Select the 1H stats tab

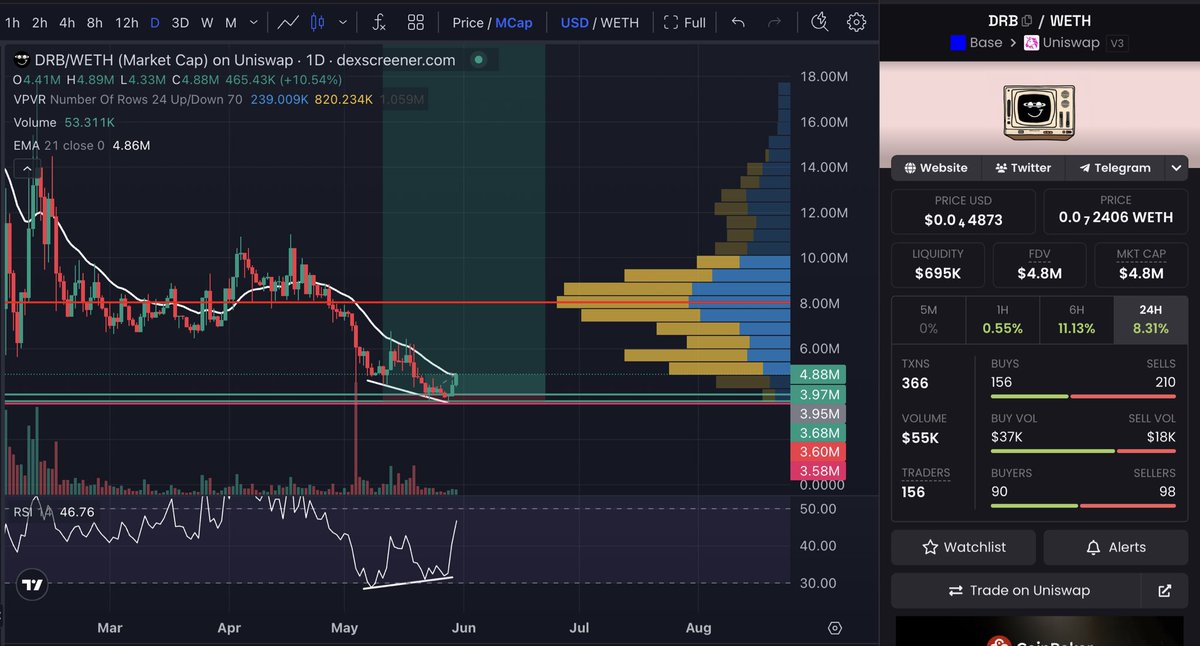point(1002,320)
